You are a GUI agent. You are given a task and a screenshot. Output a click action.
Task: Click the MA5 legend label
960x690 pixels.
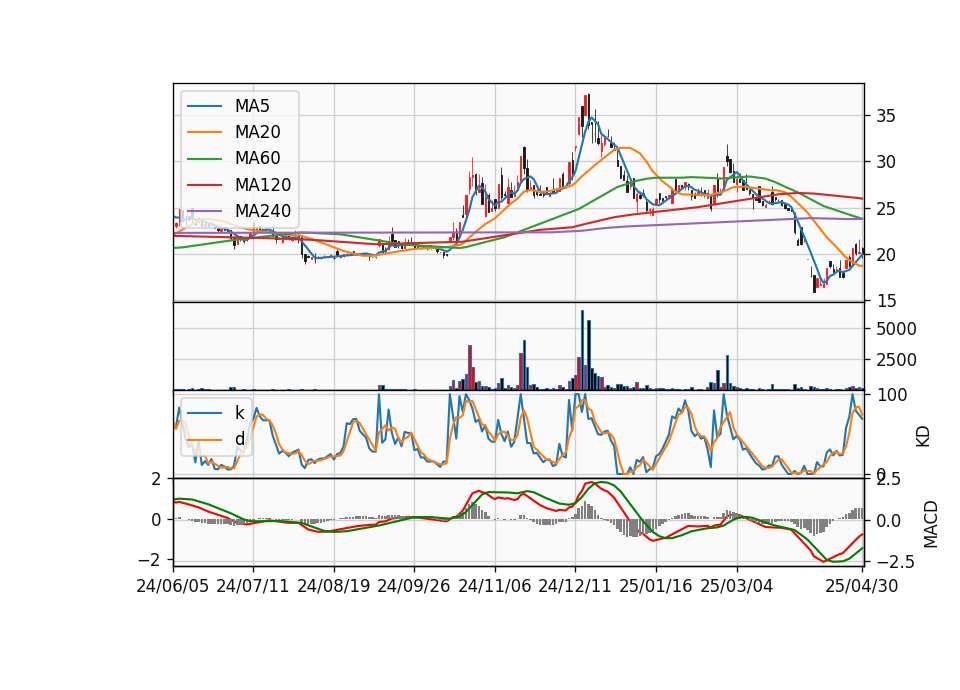coord(252,106)
